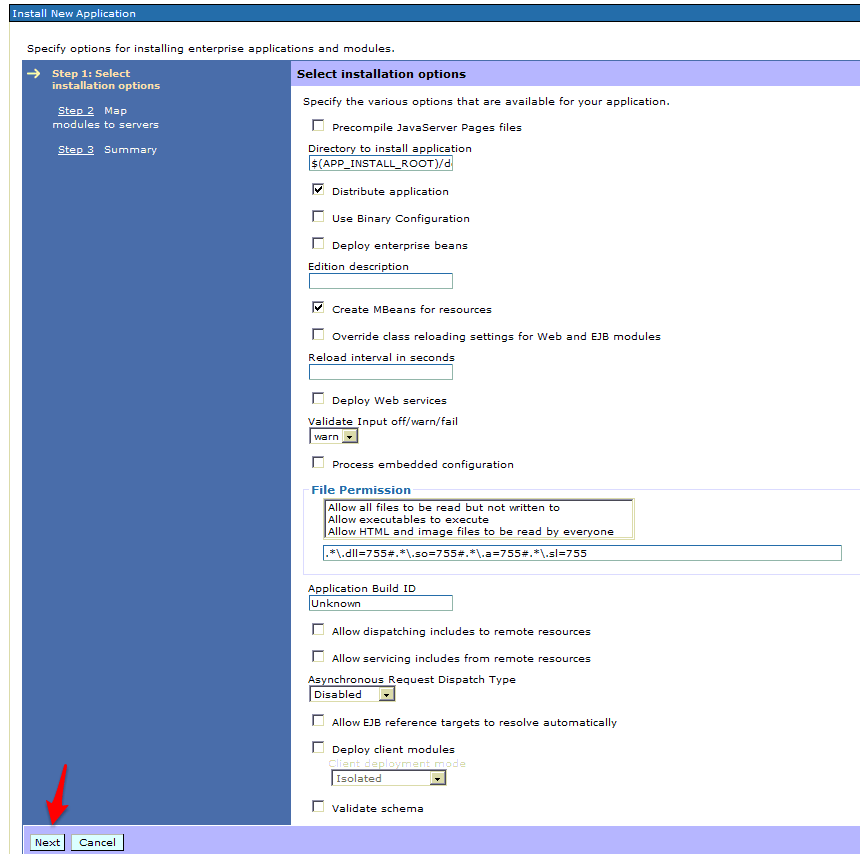
Task: Tick Deploy client modules checkbox
Action: click(318, 748)
